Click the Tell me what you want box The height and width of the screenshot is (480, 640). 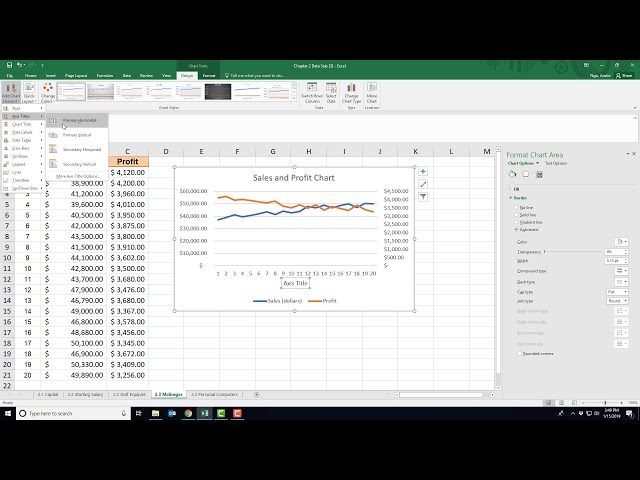tap(257, 76)
